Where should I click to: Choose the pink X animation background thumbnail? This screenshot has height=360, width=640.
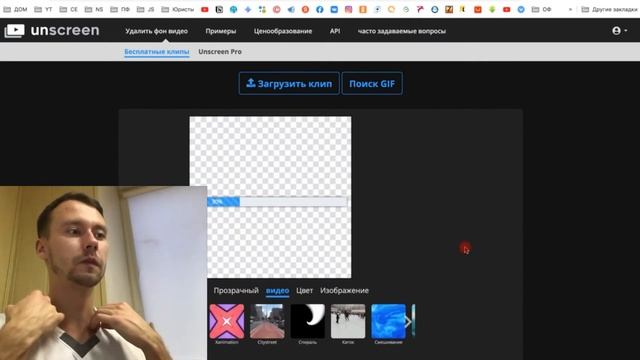point(227,321)
